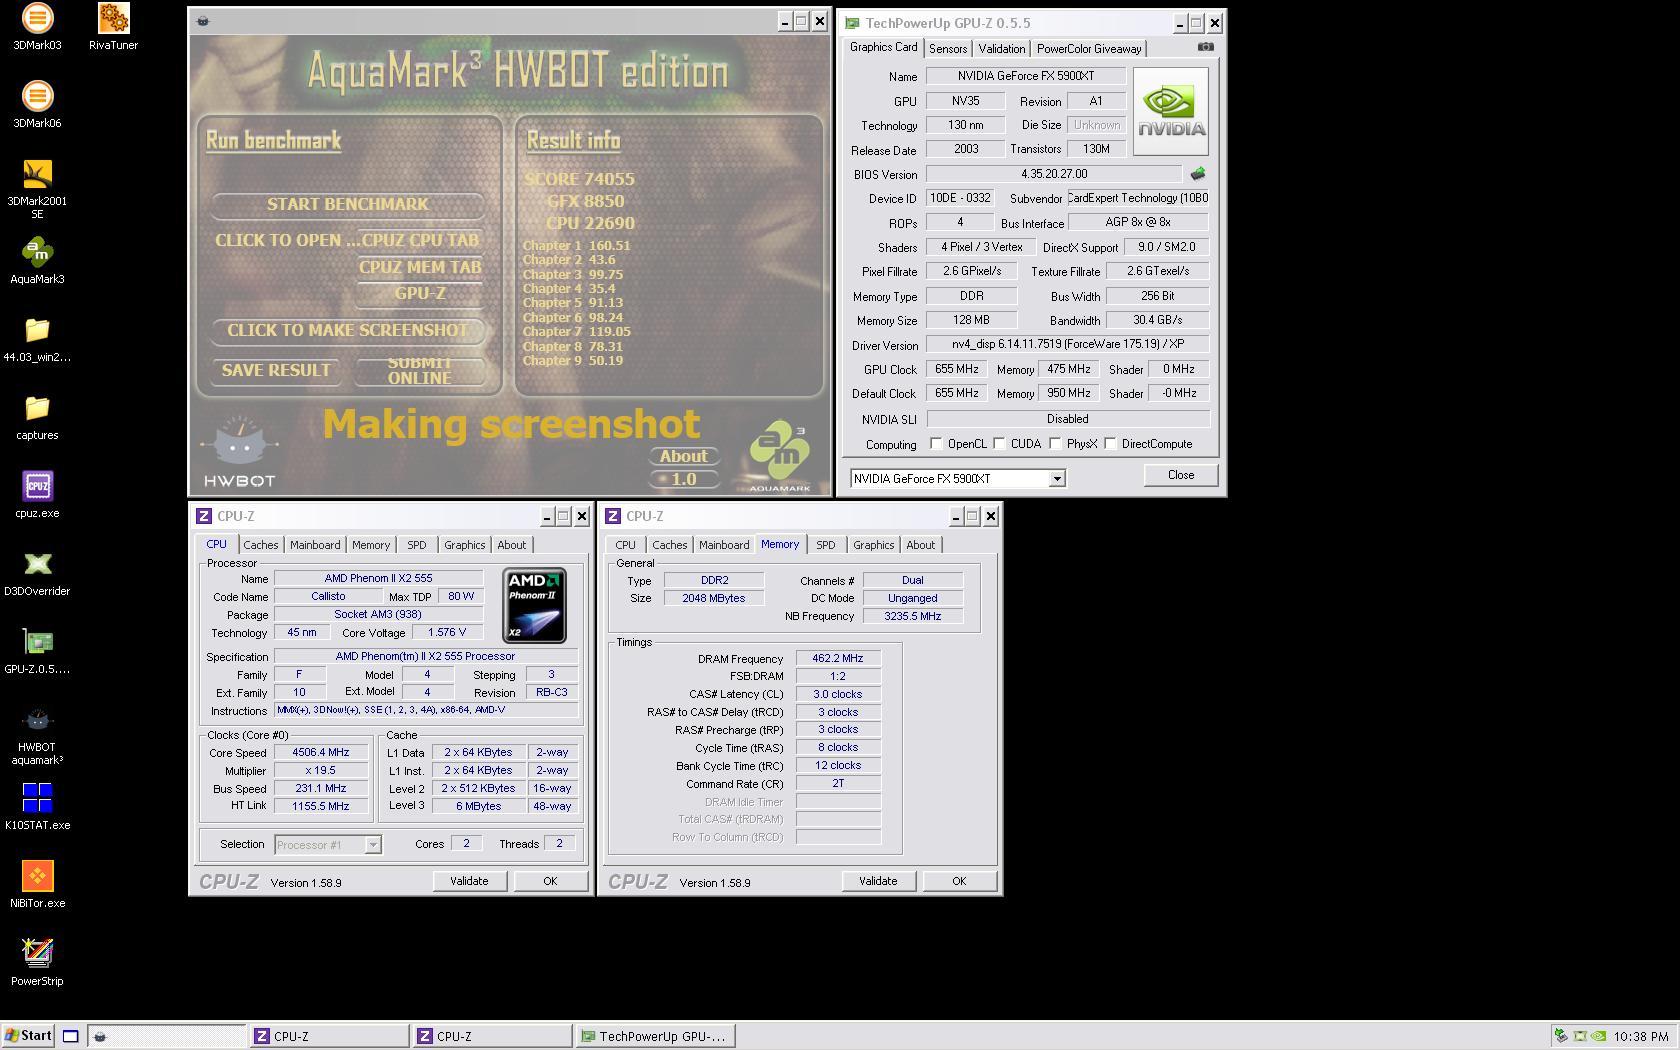Click the show desktop quick launch icon
This screenshot has height=1050, width=1680.
(70, 1036)
